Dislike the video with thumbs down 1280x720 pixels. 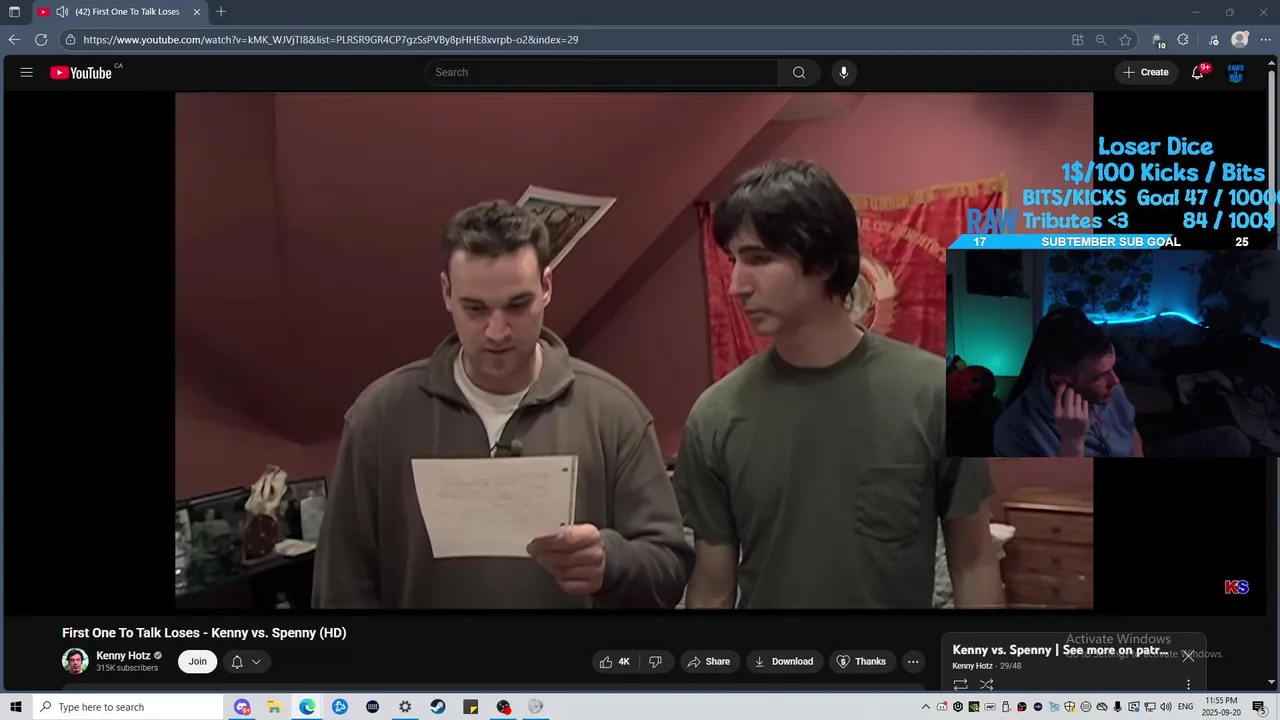(656, 661)
